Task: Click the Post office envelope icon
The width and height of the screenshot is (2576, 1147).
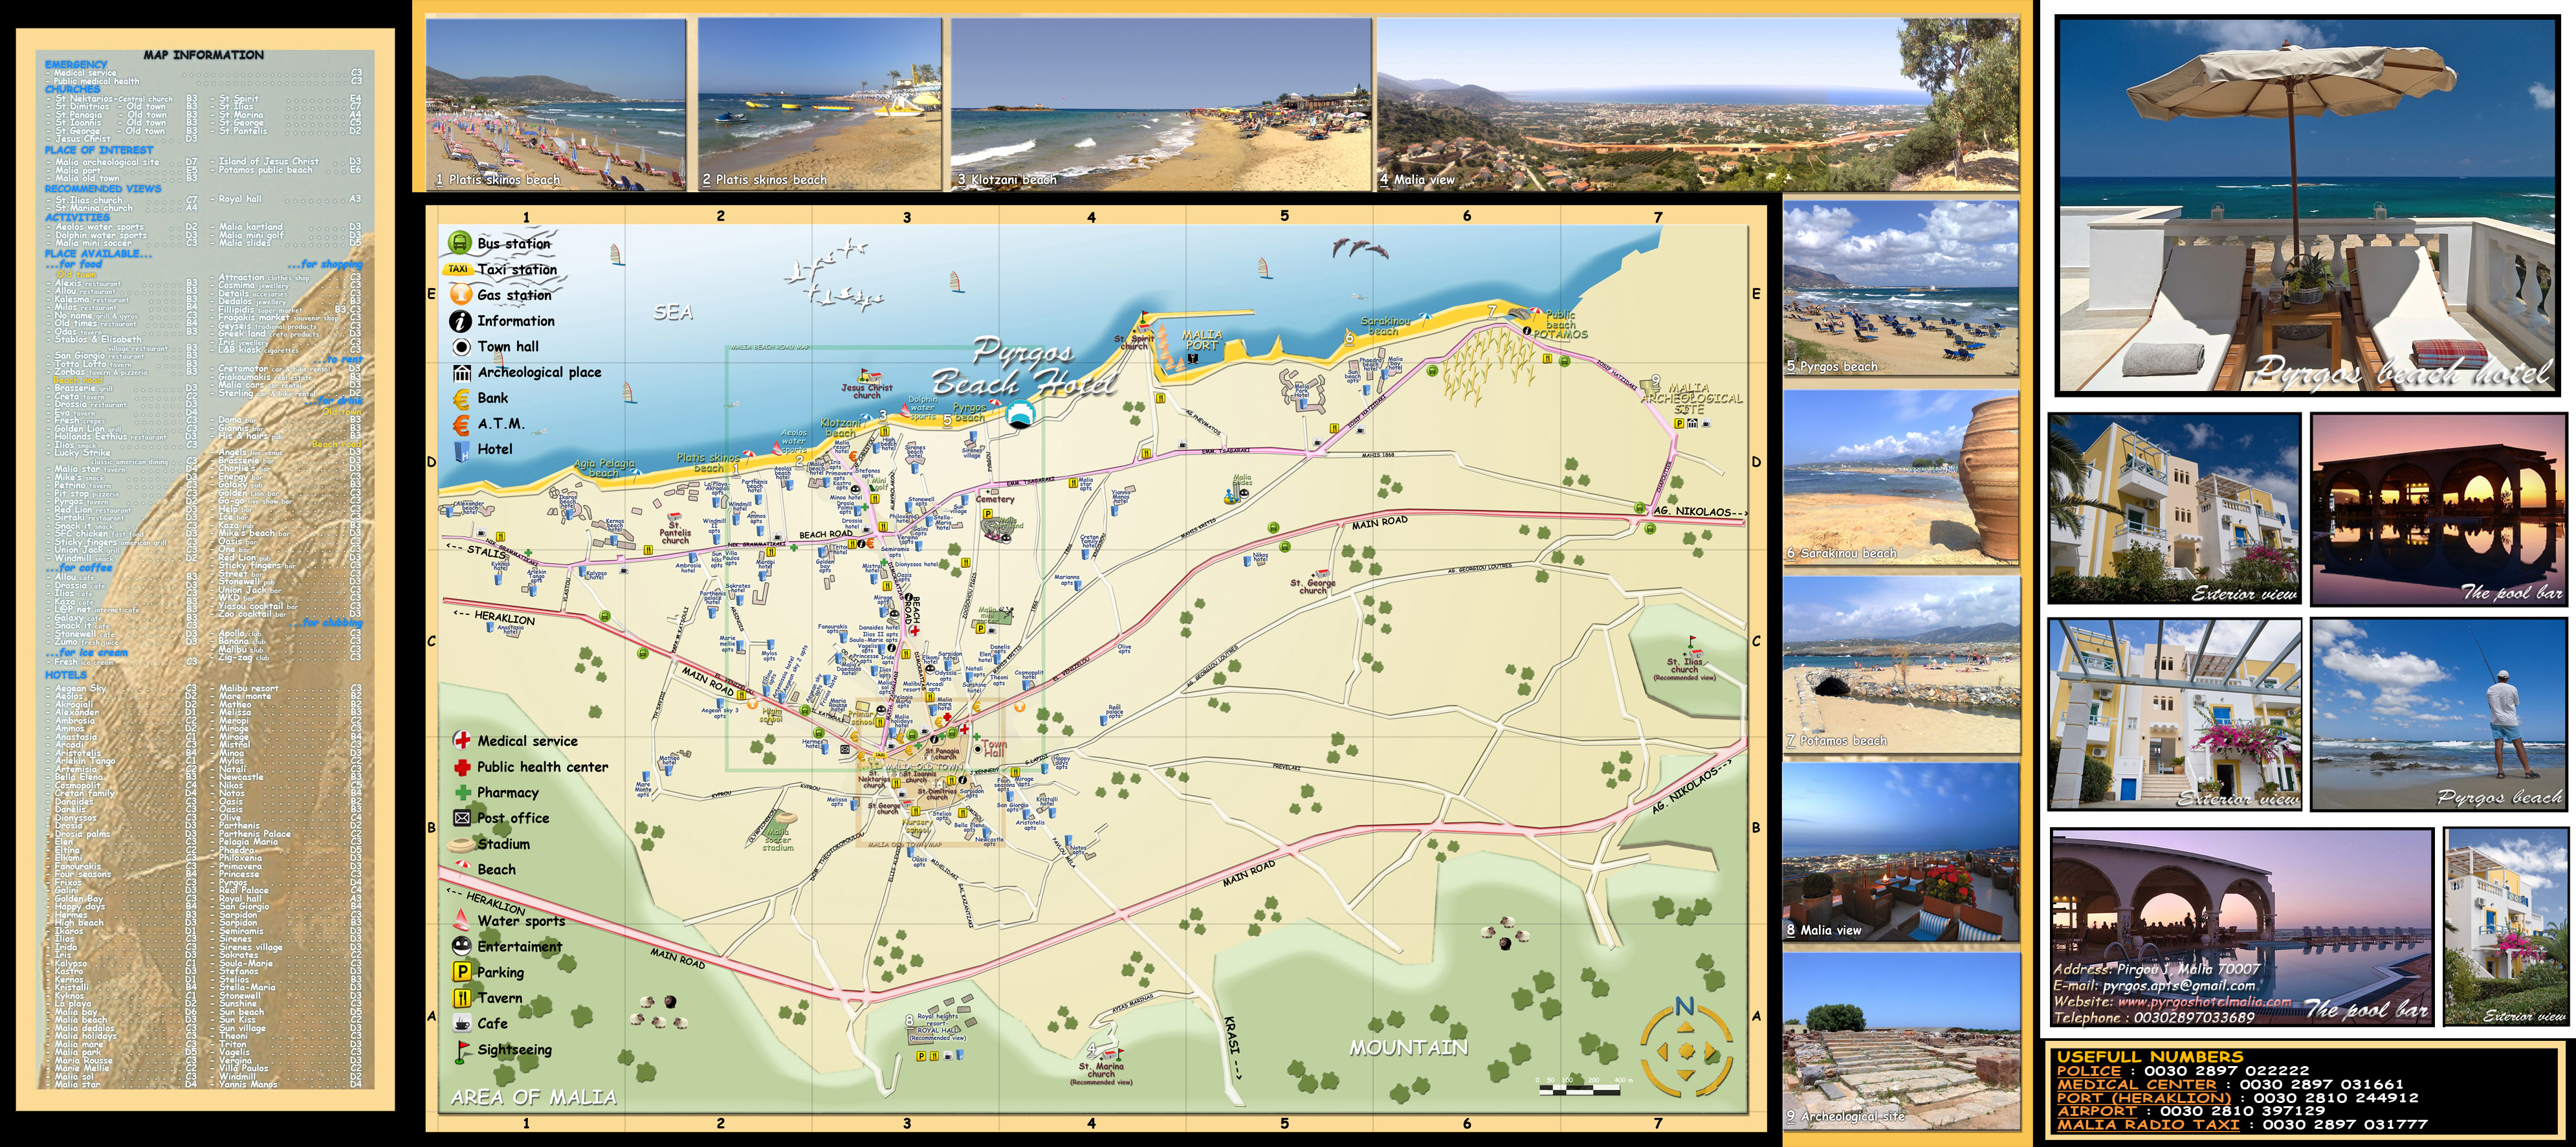Action: click(462, 818)
